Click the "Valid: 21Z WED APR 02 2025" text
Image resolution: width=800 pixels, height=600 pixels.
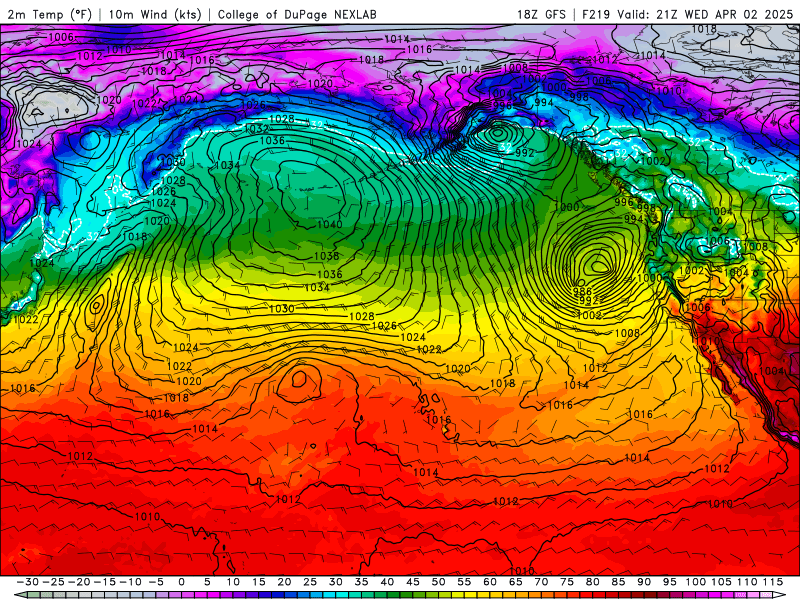tap(705, 14)
